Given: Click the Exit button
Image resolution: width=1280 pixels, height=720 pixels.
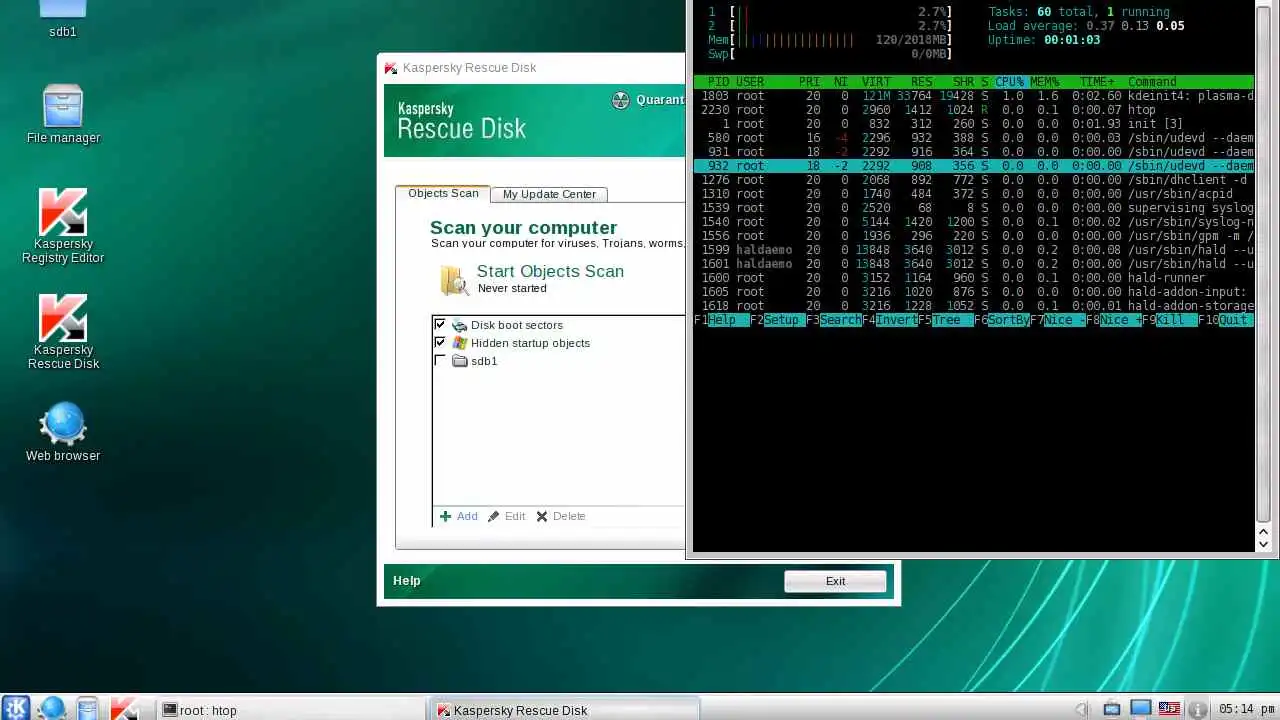Looking at the screenshot, I should [835, 581].
